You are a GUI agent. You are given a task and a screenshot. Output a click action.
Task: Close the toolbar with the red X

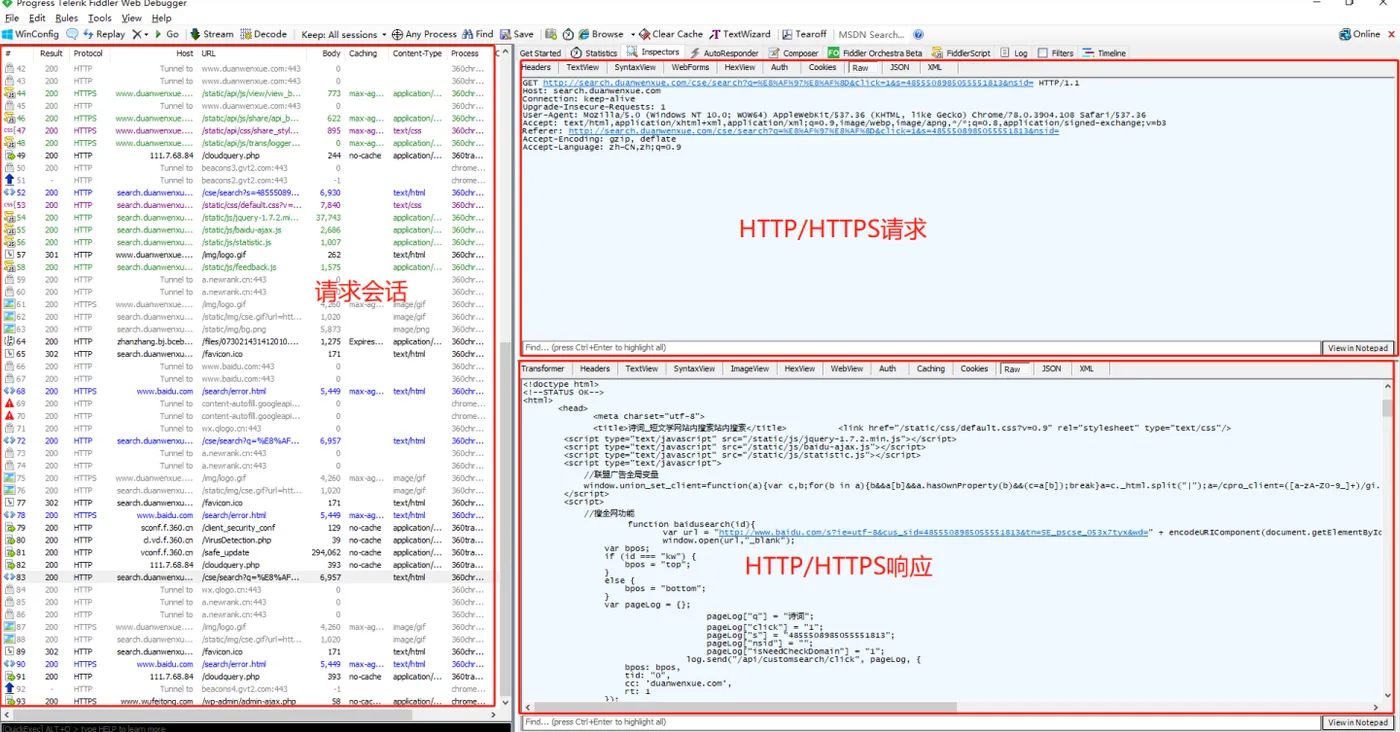[1390, 34]
